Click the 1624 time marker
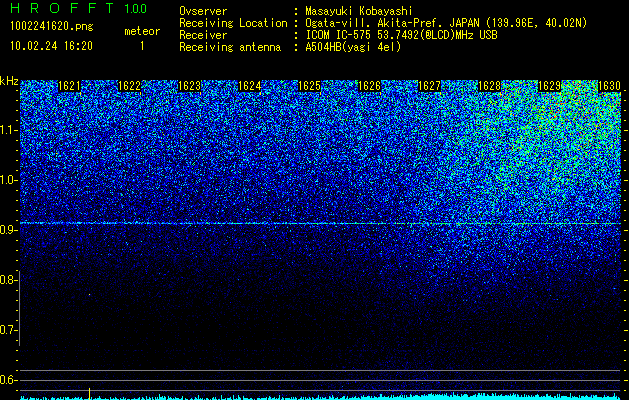This screenshot has height=400, width=629. coord(250,86)
